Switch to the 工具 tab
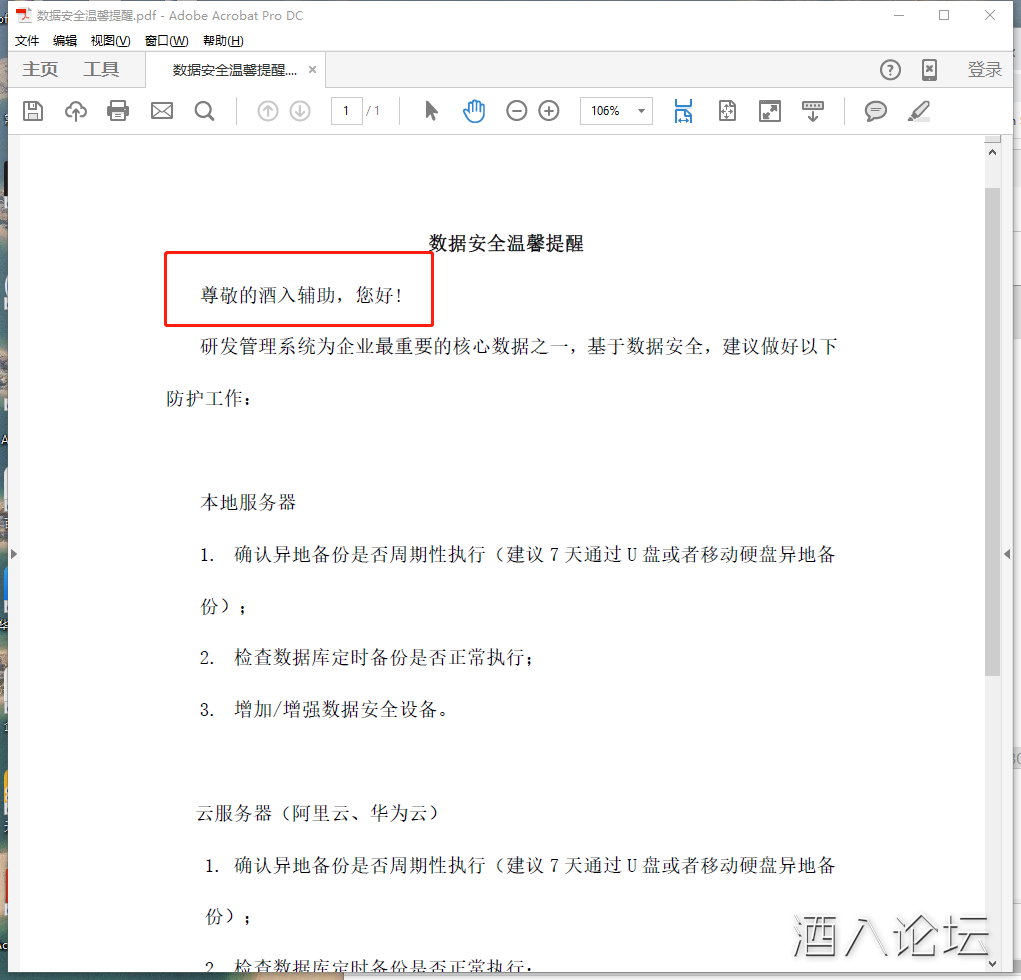 click(x=101, y=69)
